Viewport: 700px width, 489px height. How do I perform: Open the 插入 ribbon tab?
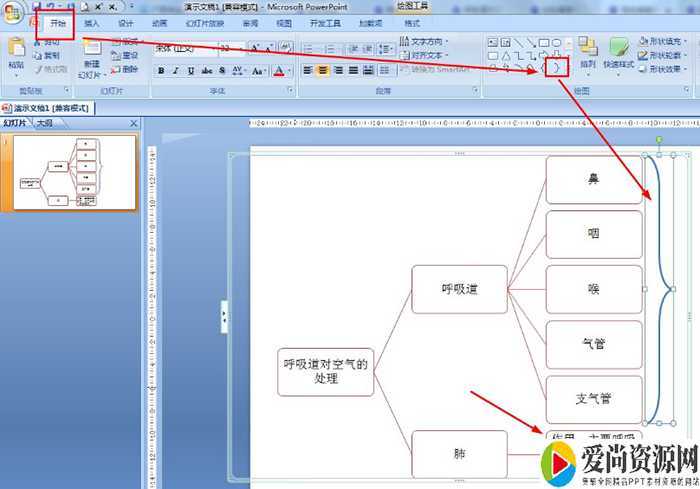tap(92, 23)
